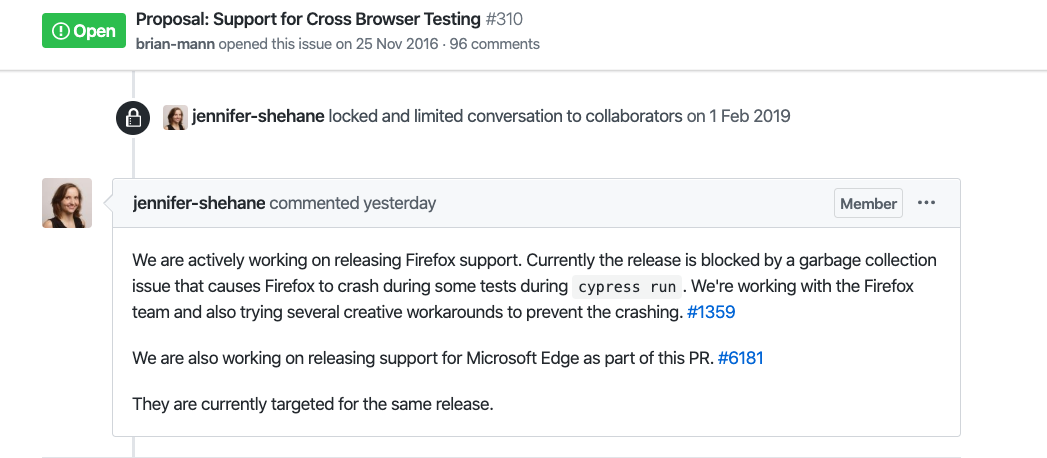The height and width of the screenshot is (458, 1047).
Task: Click the sentence "They are currently targeted for the same release"
Action: 314,404
